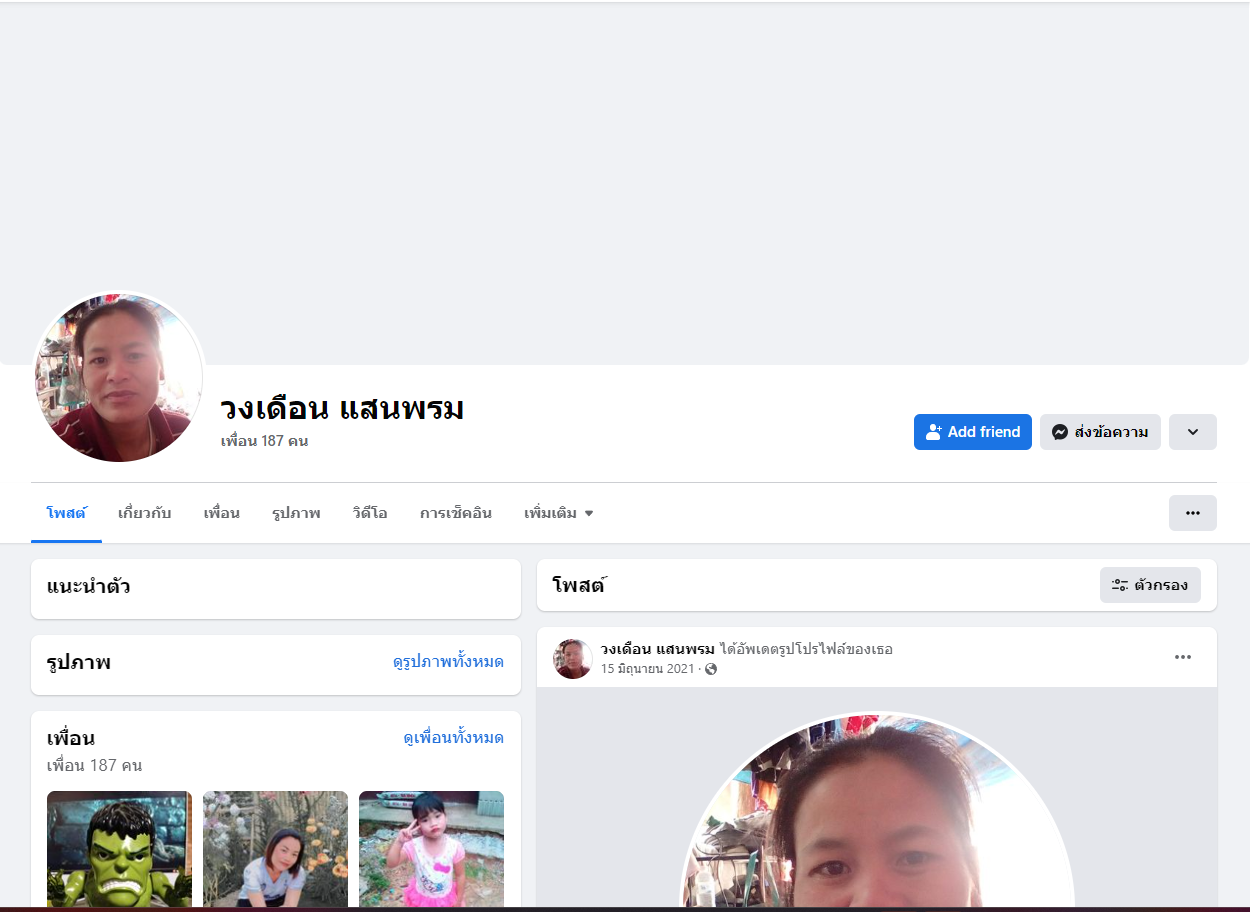This screenshot has width=1250, height=912.
Task: Click the ตัวกรอง filter button
Action: [1150, 585]
